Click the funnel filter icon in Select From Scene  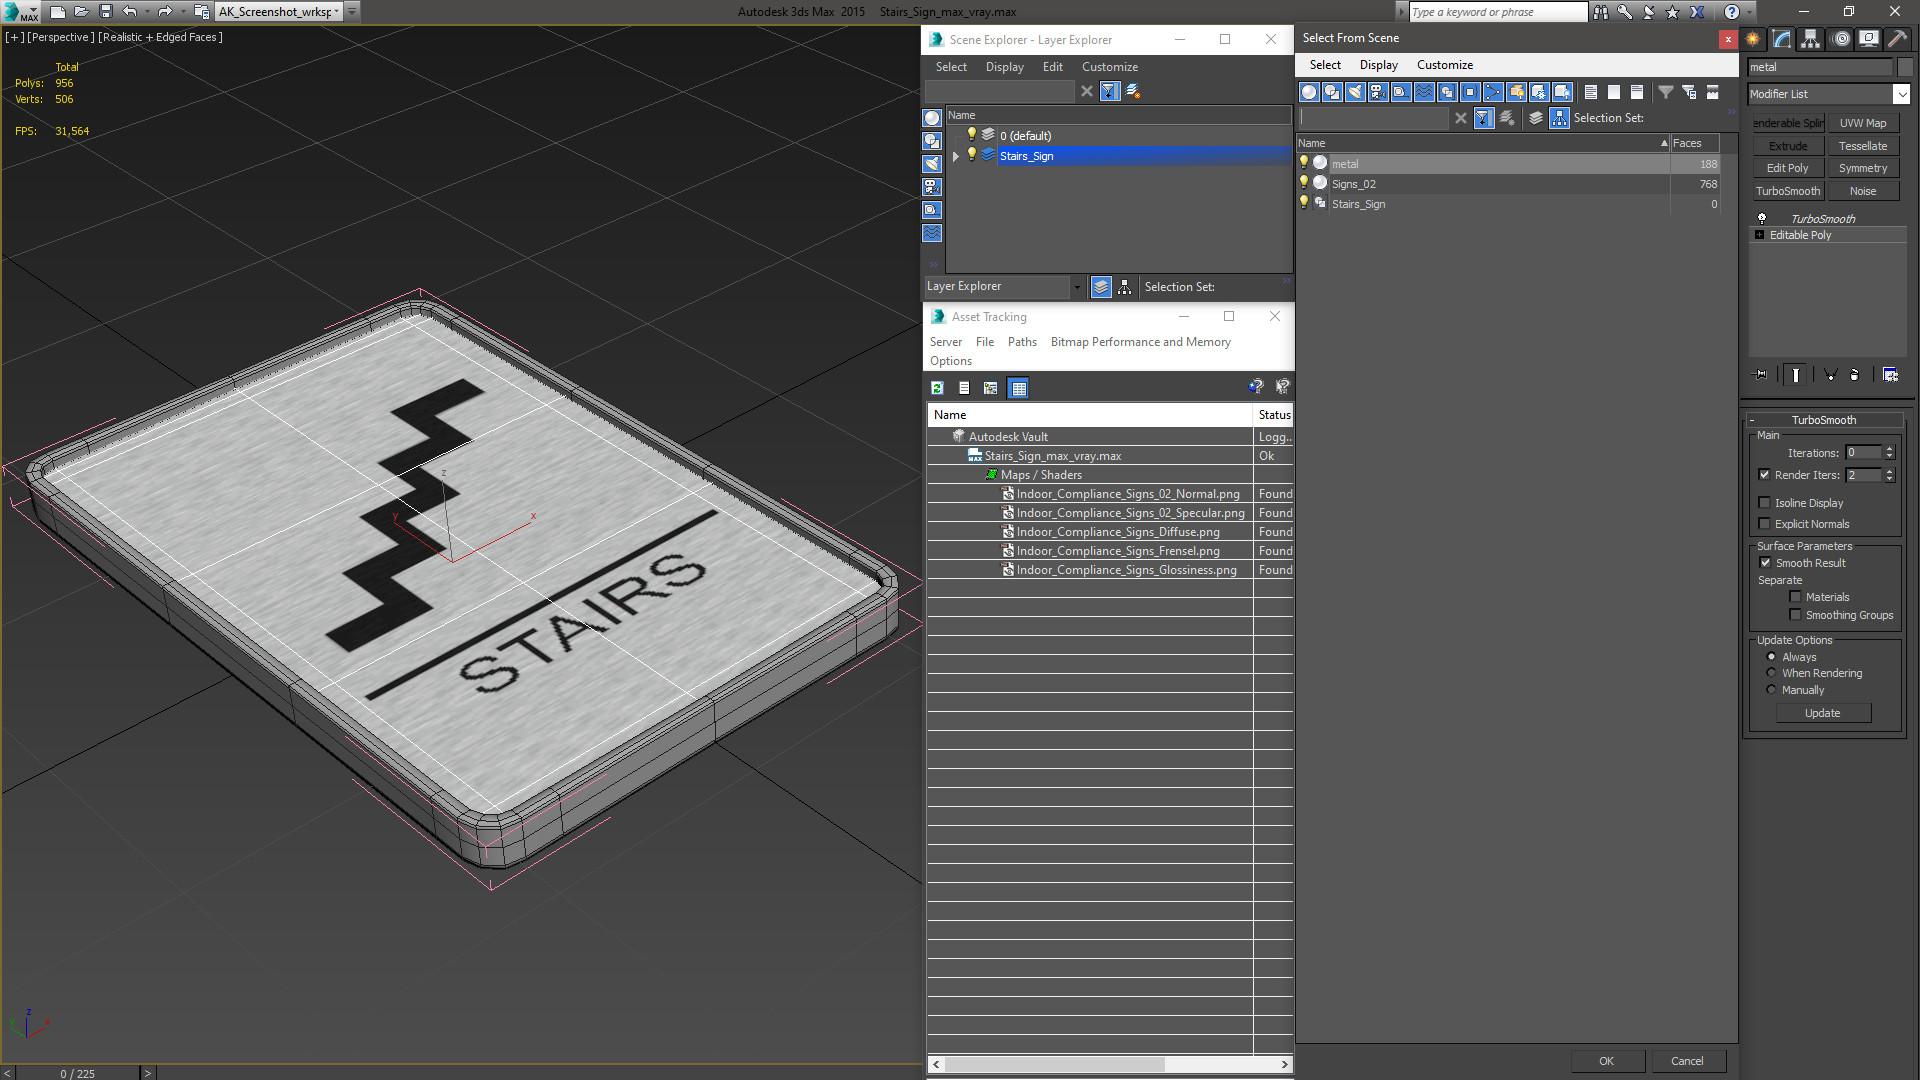tap(1666, 92)
